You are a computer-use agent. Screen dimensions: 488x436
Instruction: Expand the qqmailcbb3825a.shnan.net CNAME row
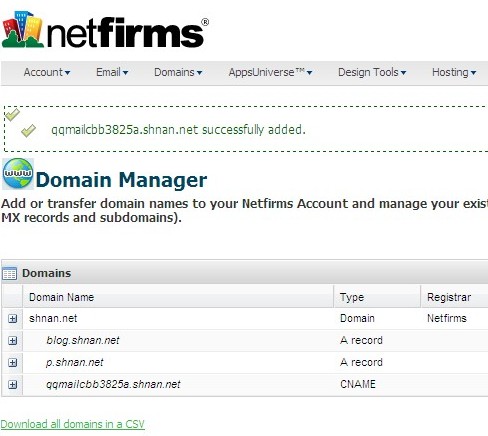tap(12, 385)
